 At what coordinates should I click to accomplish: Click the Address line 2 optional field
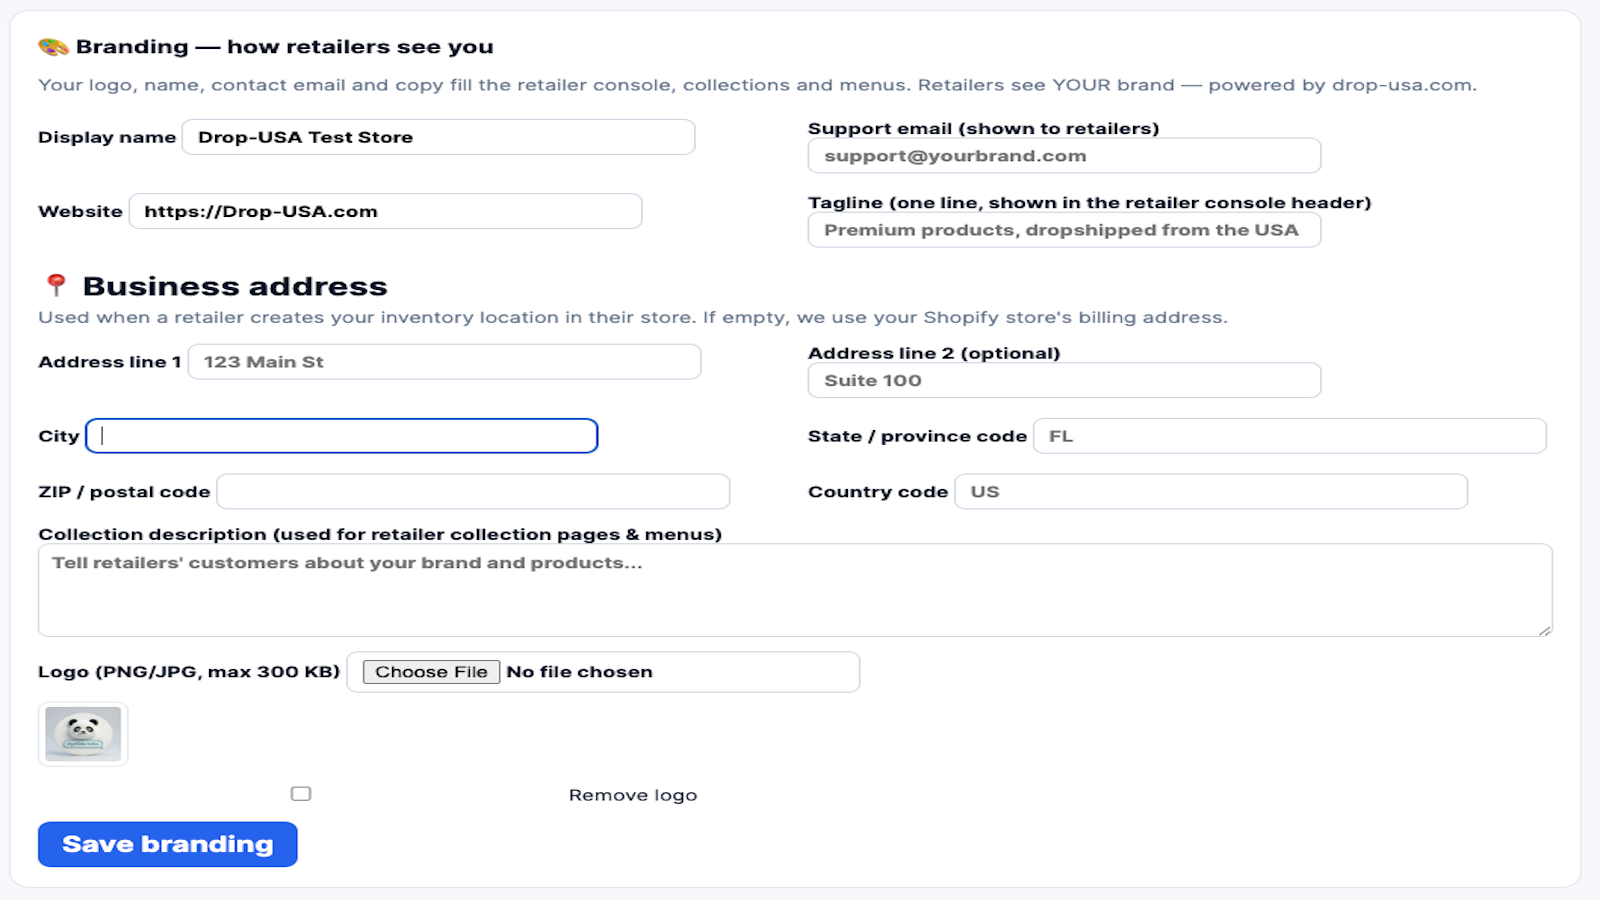pyautogui.click(x=1064, y=380)
